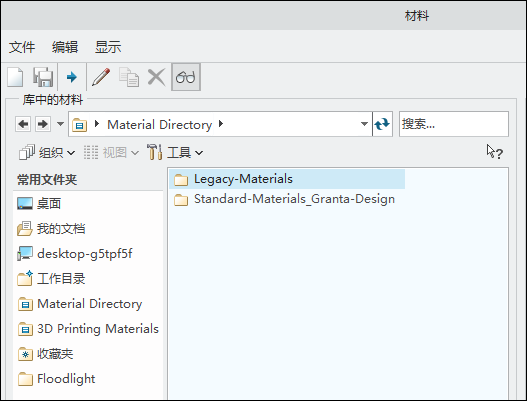Click the refresh directory arrows icon
The height and width of the screenshot is (401, 527).
[x=382, y=124]
